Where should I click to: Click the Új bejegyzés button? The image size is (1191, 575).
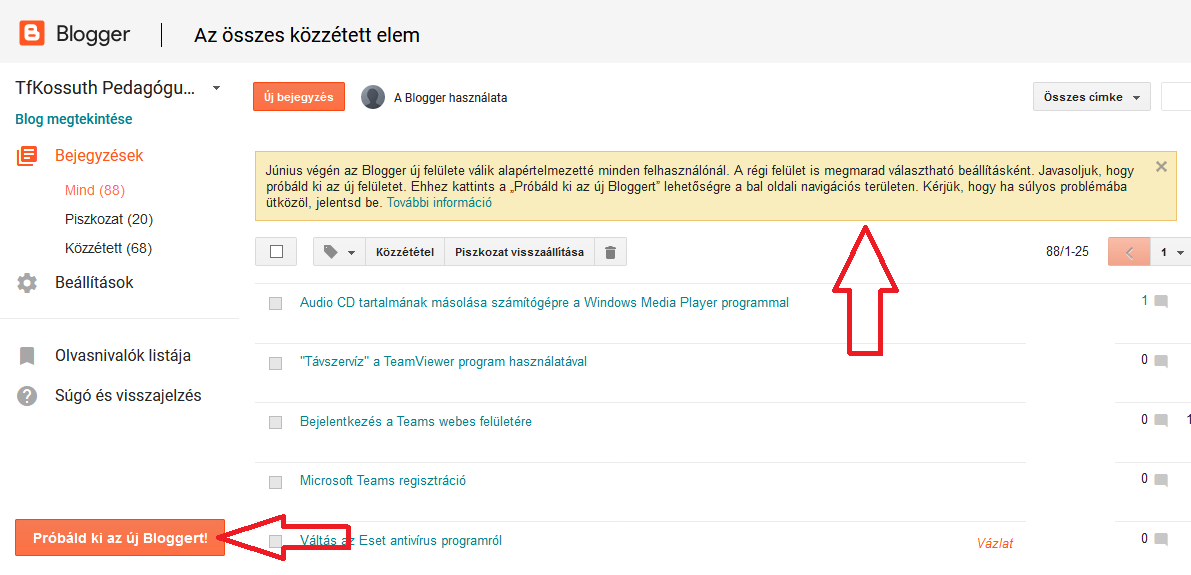(299, 97)
